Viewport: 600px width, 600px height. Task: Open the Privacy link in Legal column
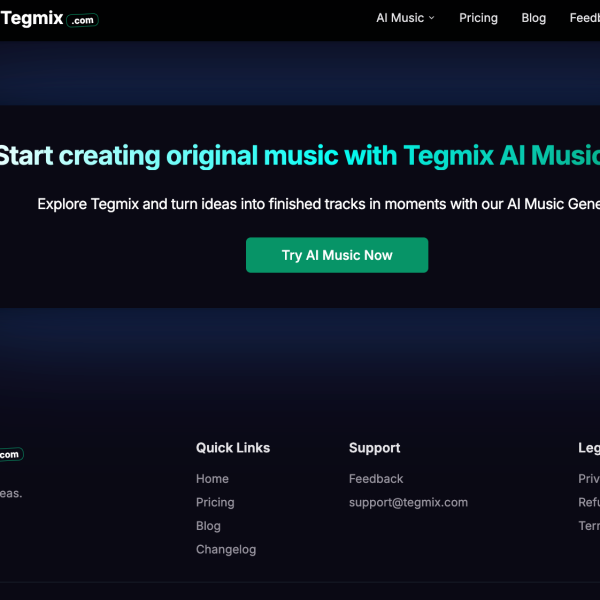click(589, 479)
